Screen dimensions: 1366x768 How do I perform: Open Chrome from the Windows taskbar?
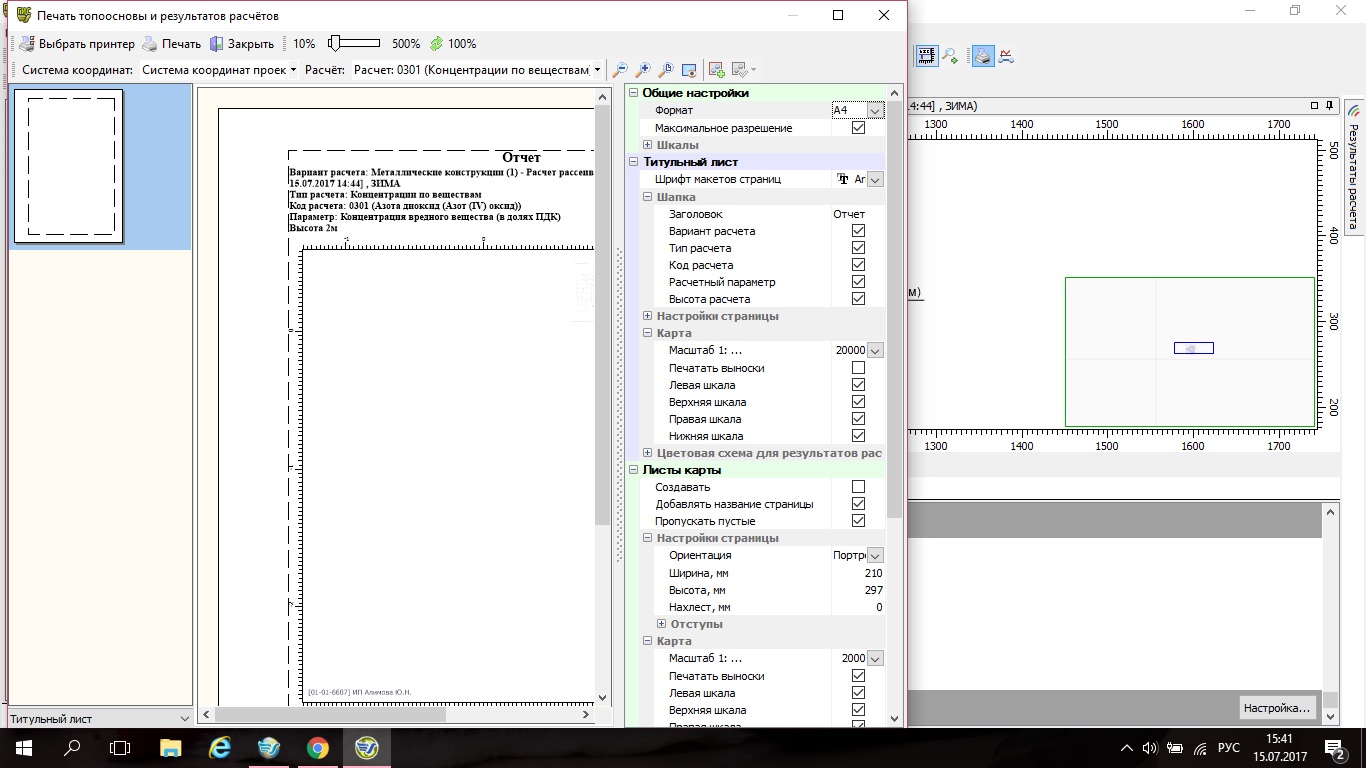pos(317,747)
